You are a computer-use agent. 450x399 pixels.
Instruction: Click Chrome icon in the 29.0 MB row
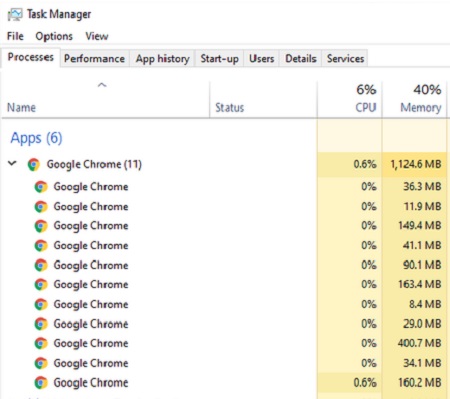41,324
